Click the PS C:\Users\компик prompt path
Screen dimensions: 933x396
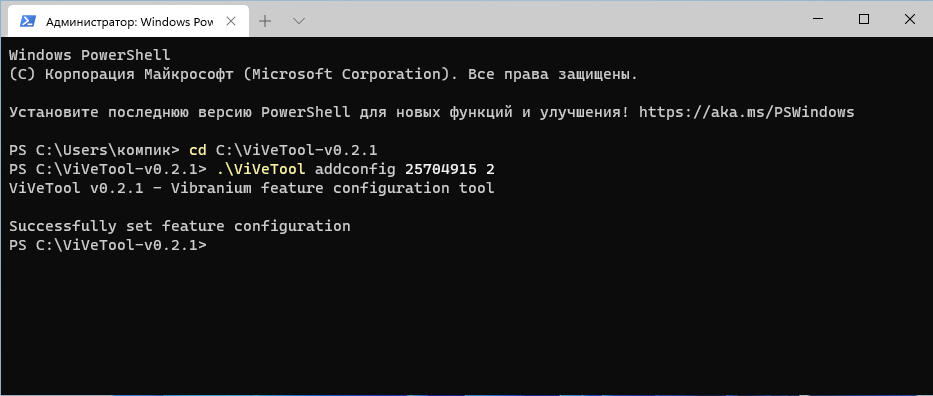click(x=94, y=150)
